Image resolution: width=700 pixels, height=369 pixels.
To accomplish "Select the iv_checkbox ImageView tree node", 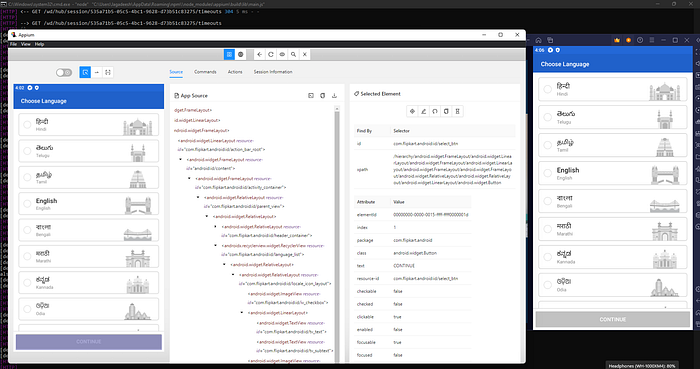I will tap(288, 298).
